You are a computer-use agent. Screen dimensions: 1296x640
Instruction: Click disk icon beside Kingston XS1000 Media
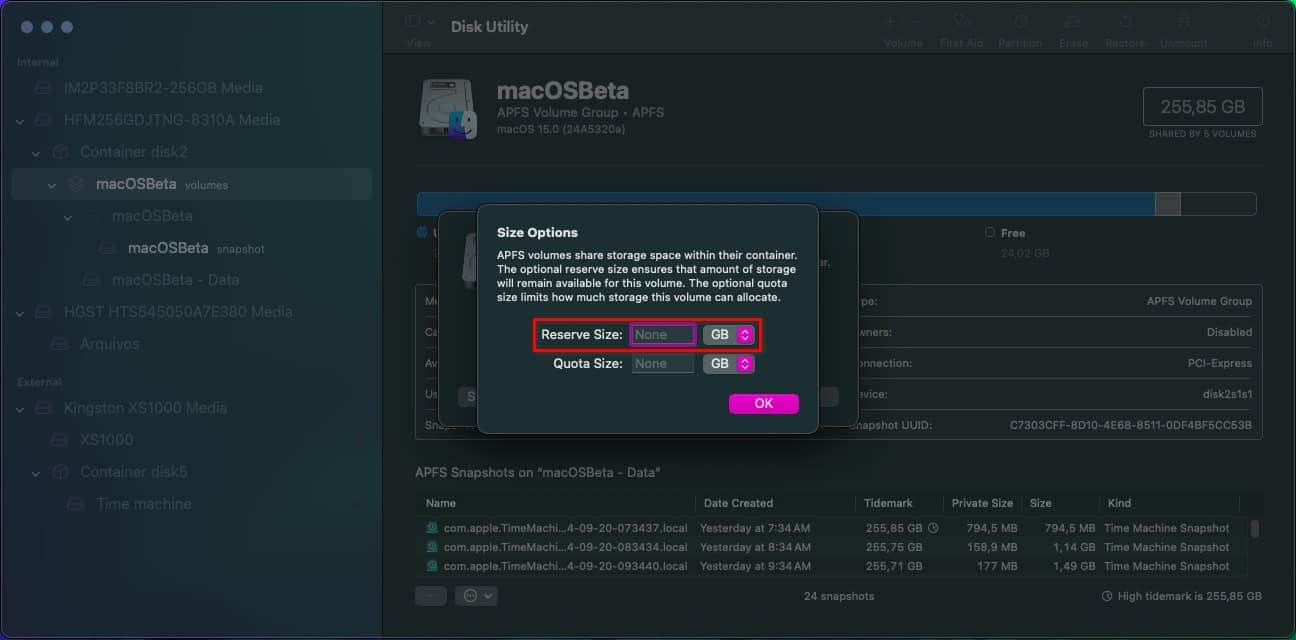point(44,408)
